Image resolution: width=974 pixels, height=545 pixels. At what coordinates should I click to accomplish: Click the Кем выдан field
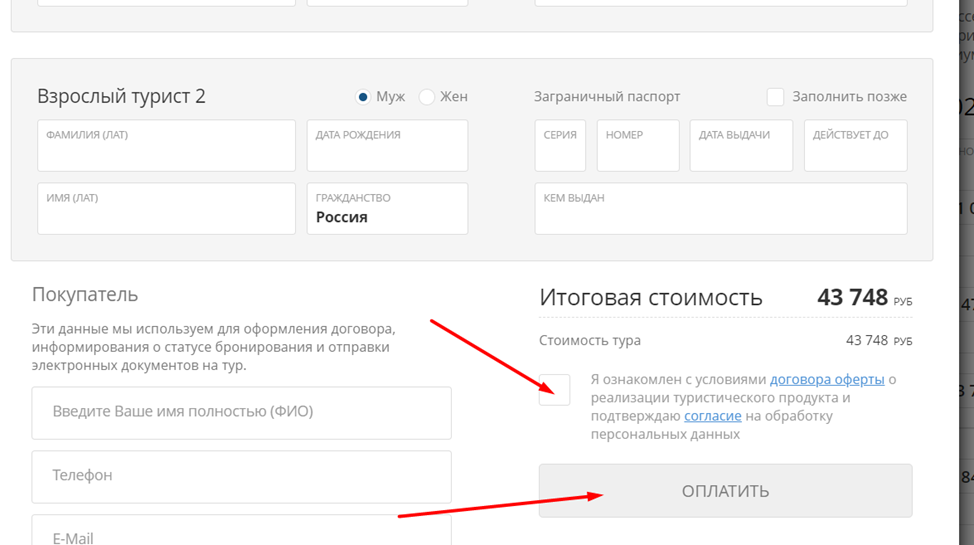(721, 209)
